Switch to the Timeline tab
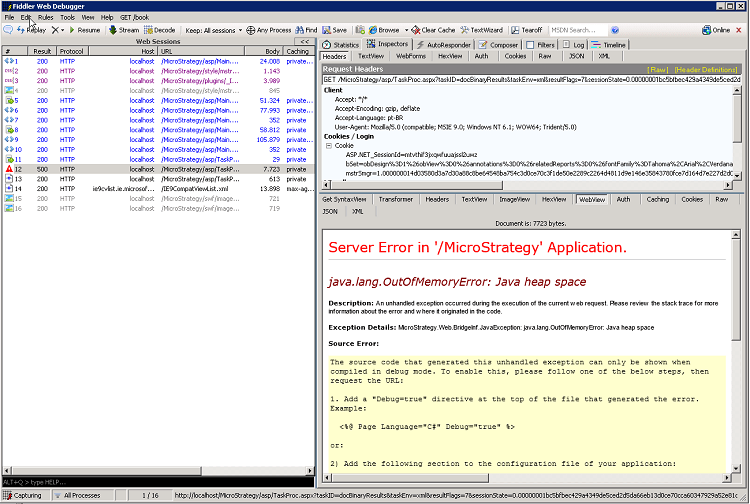The image size is (750, 504). [x=608, y=44]
